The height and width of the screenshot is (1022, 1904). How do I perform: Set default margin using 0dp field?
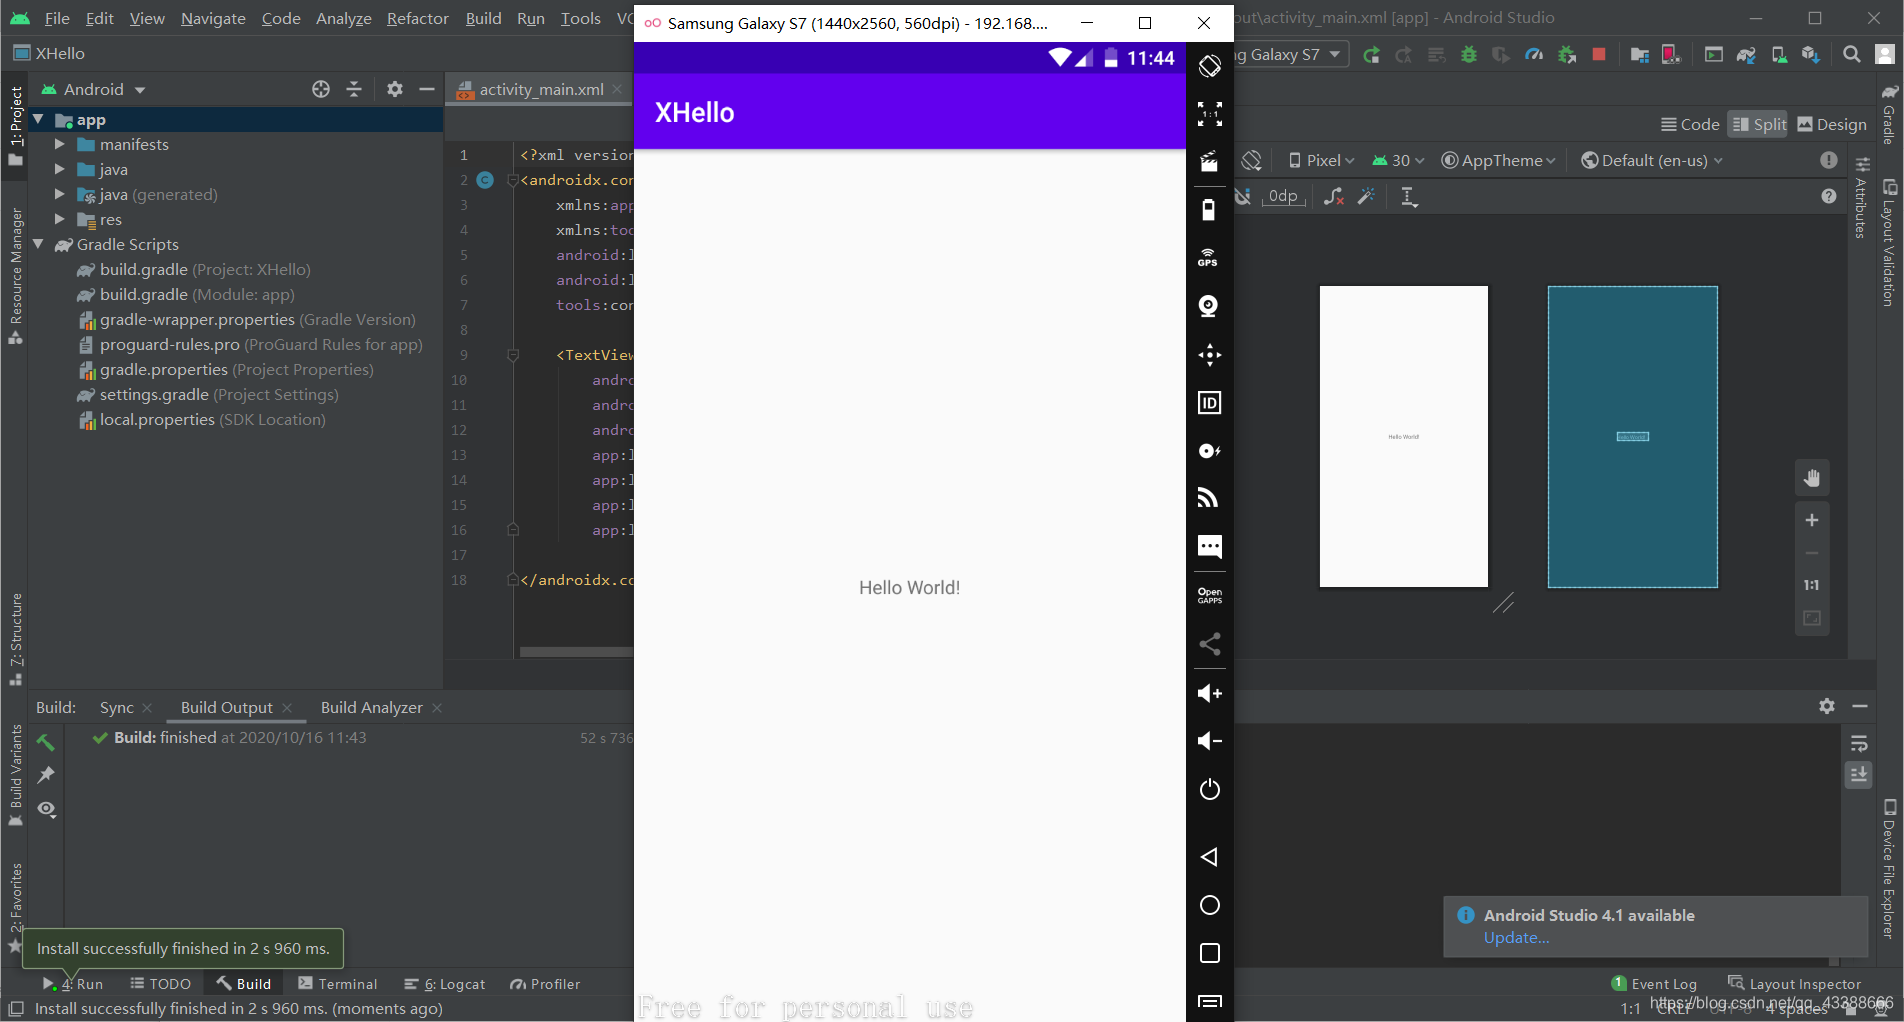1284,197
